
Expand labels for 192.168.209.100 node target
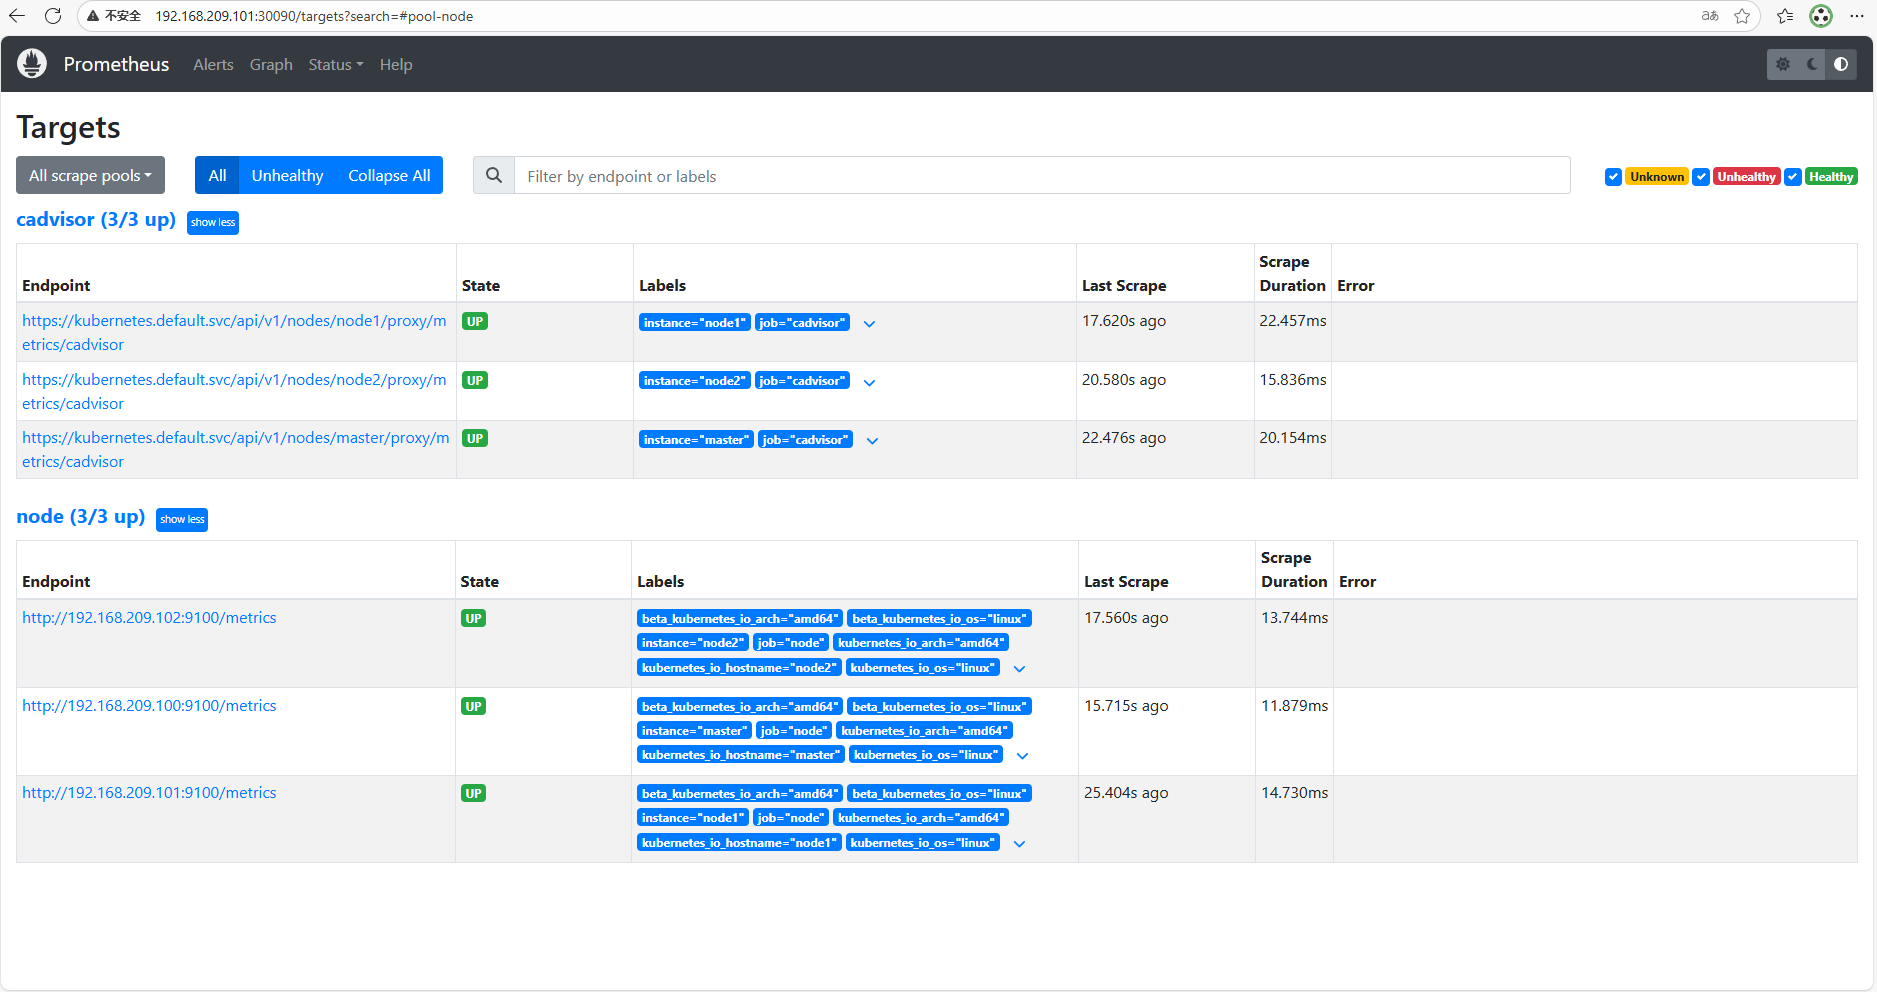1022,756
